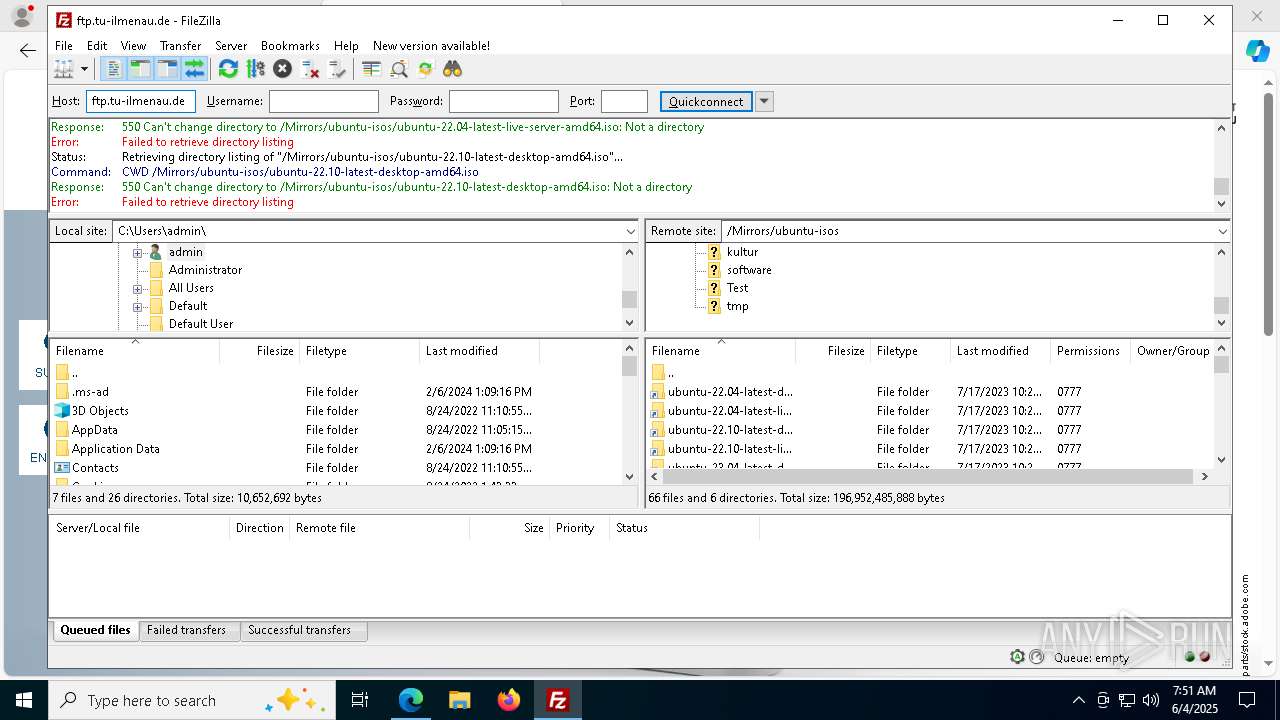The width and height of the screenshot is (1280, 720).
Task: Open the Site Manager icon
Action: coord(64,69)
